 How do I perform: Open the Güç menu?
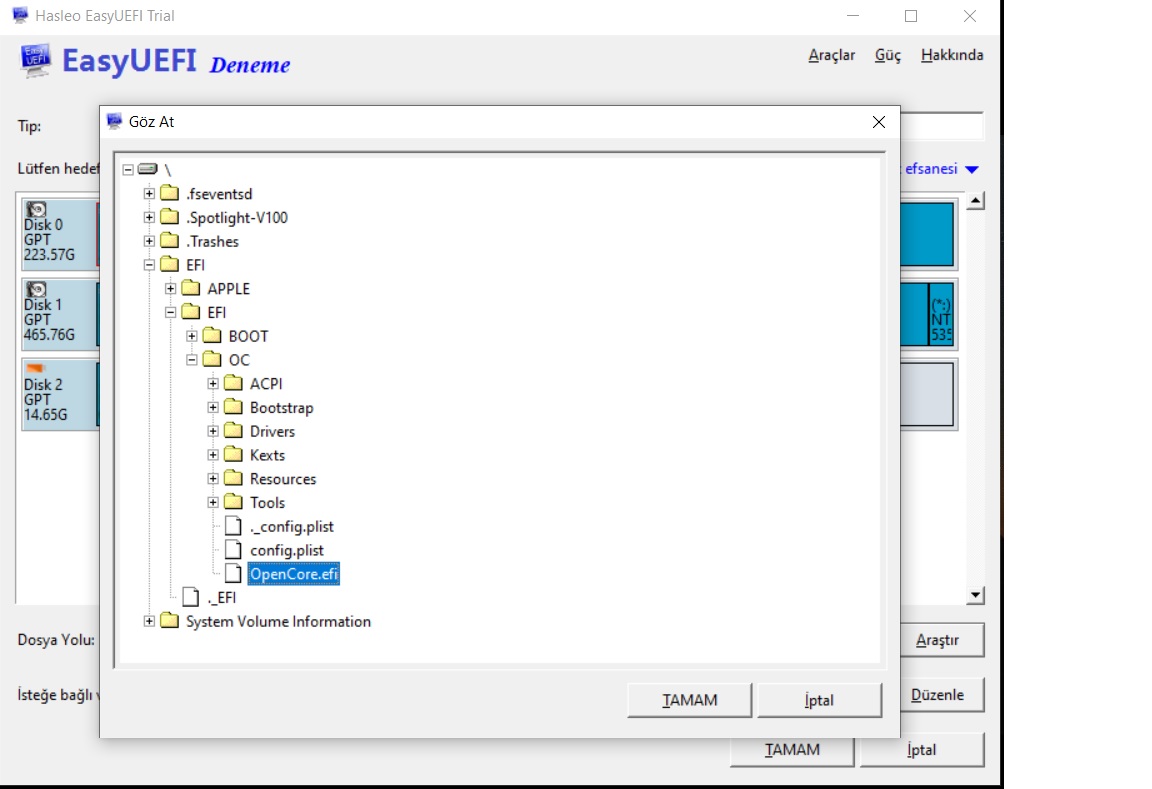(887, 55)
